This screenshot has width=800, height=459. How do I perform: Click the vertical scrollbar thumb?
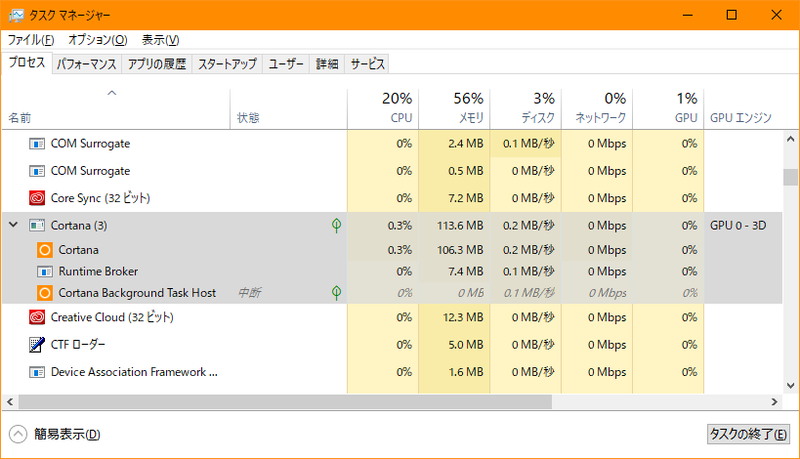(x=790, y=177)
